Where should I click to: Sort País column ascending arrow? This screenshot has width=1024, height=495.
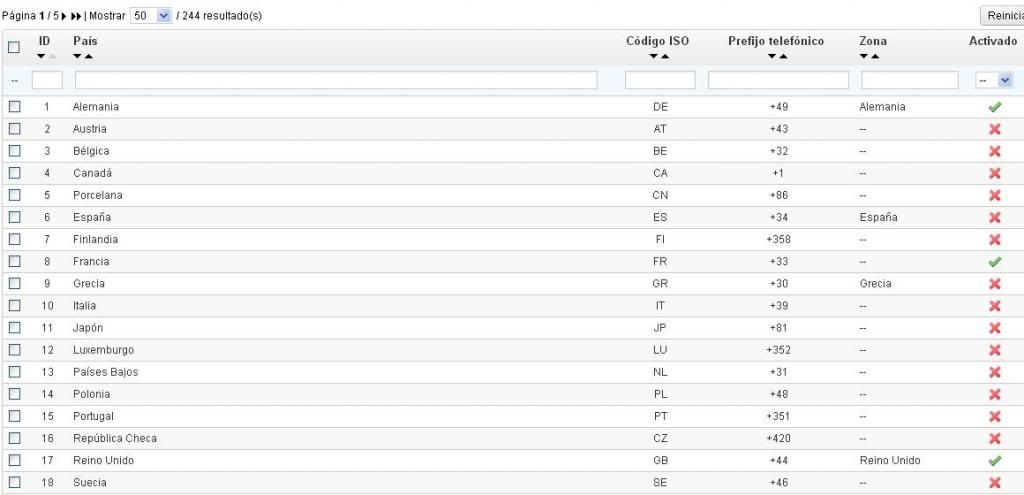(x=88, y=57)
